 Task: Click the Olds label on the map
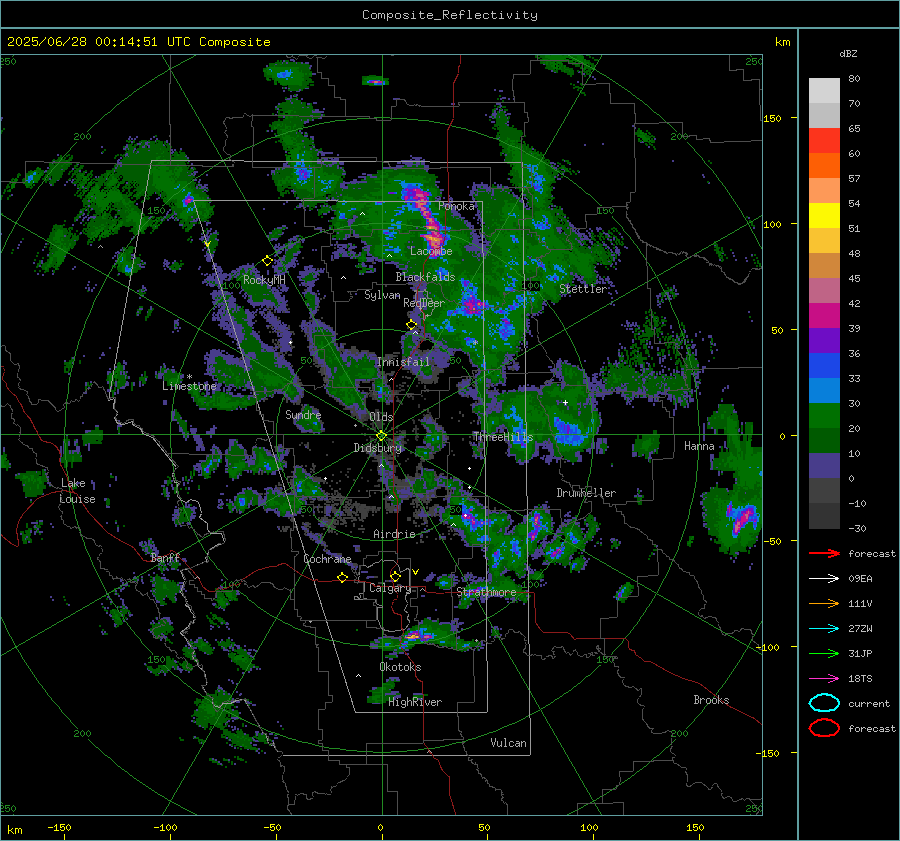click(381, 416)
